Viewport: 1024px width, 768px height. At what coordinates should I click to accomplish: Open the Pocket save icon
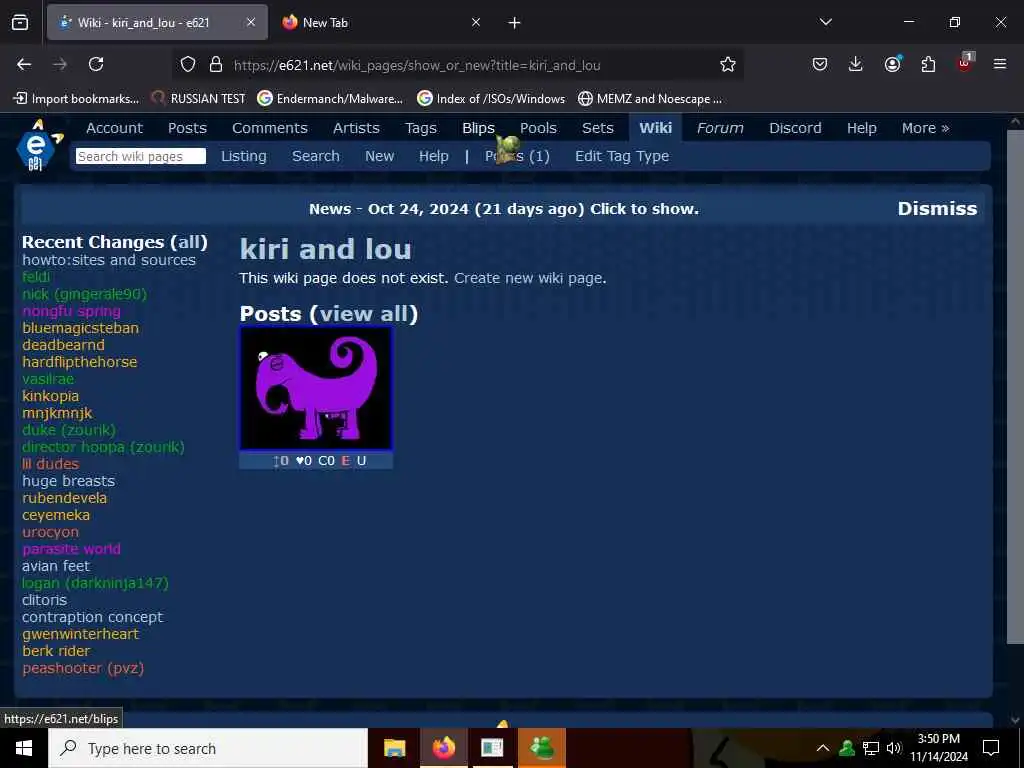[x=820, y=64]
